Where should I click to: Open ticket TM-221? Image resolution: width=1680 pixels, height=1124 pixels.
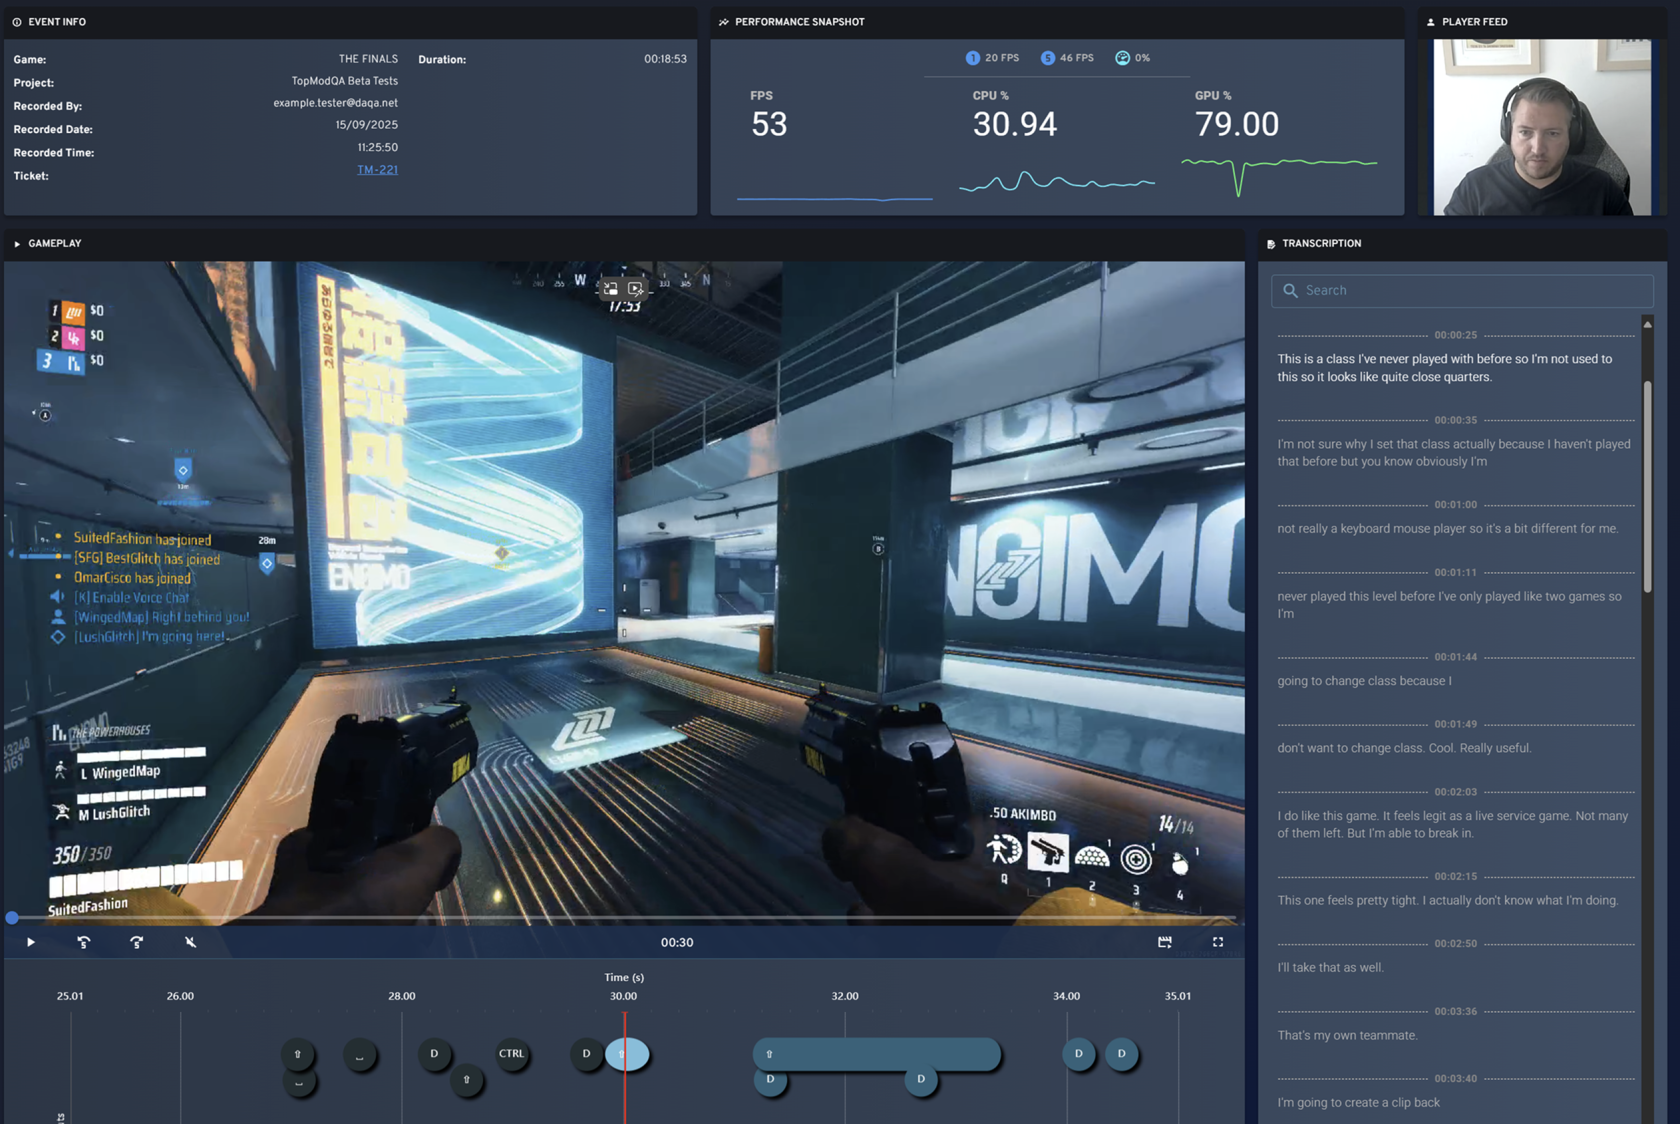377,169
